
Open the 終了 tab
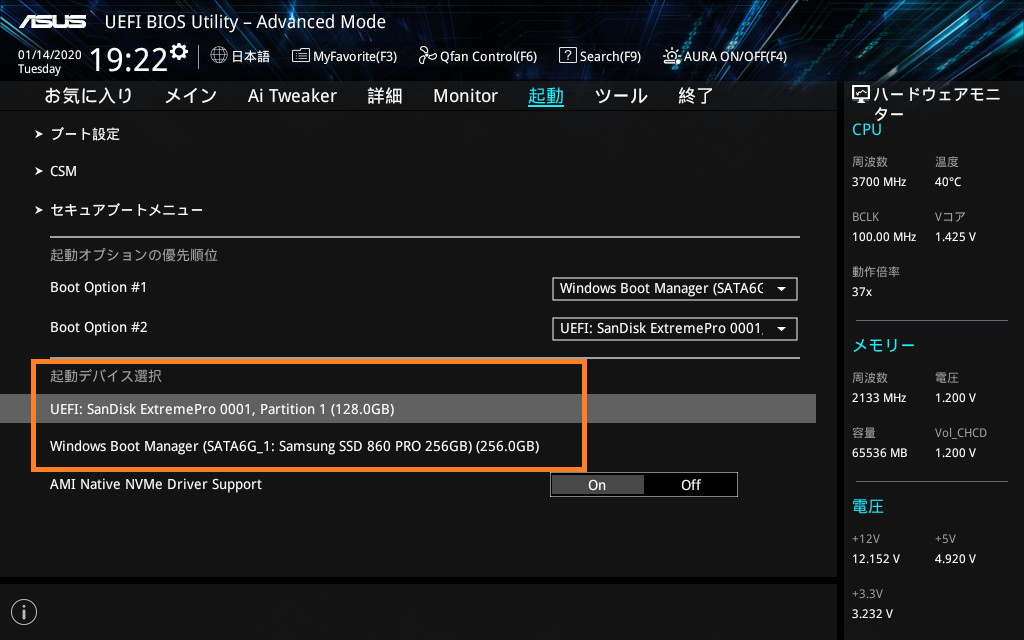pyautogui.click(x=696, y=96)
